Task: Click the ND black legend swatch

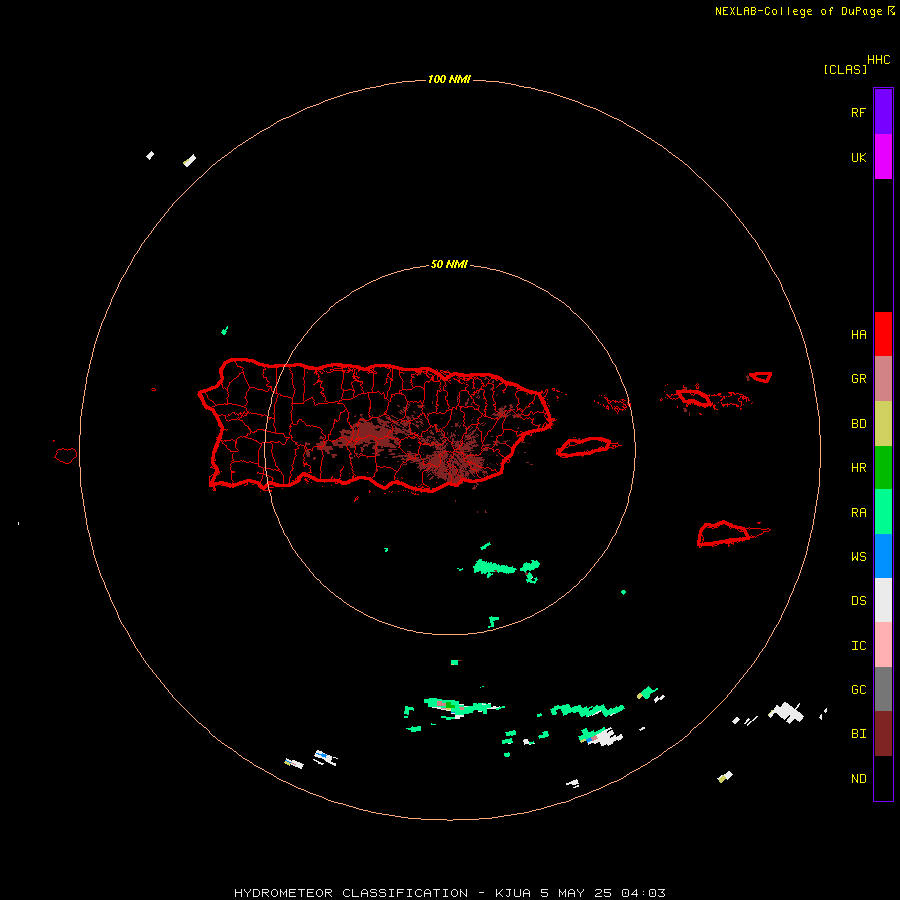Action: pyautogui.click(x=883, y=778)
